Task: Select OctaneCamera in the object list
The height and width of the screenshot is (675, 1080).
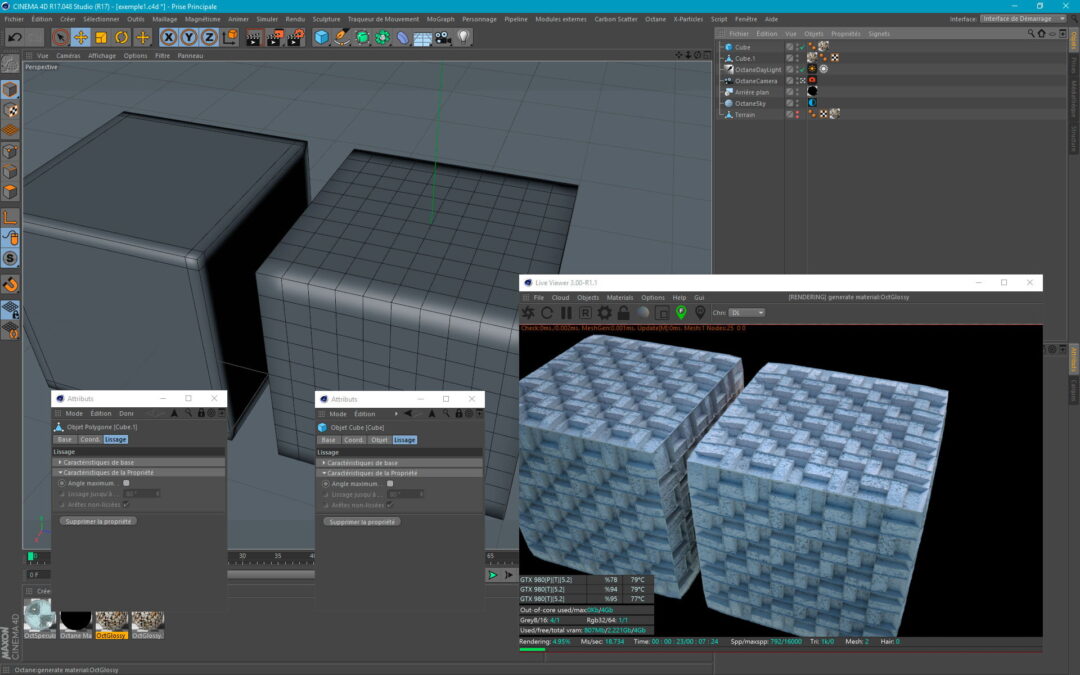Action: pos(756,81)
